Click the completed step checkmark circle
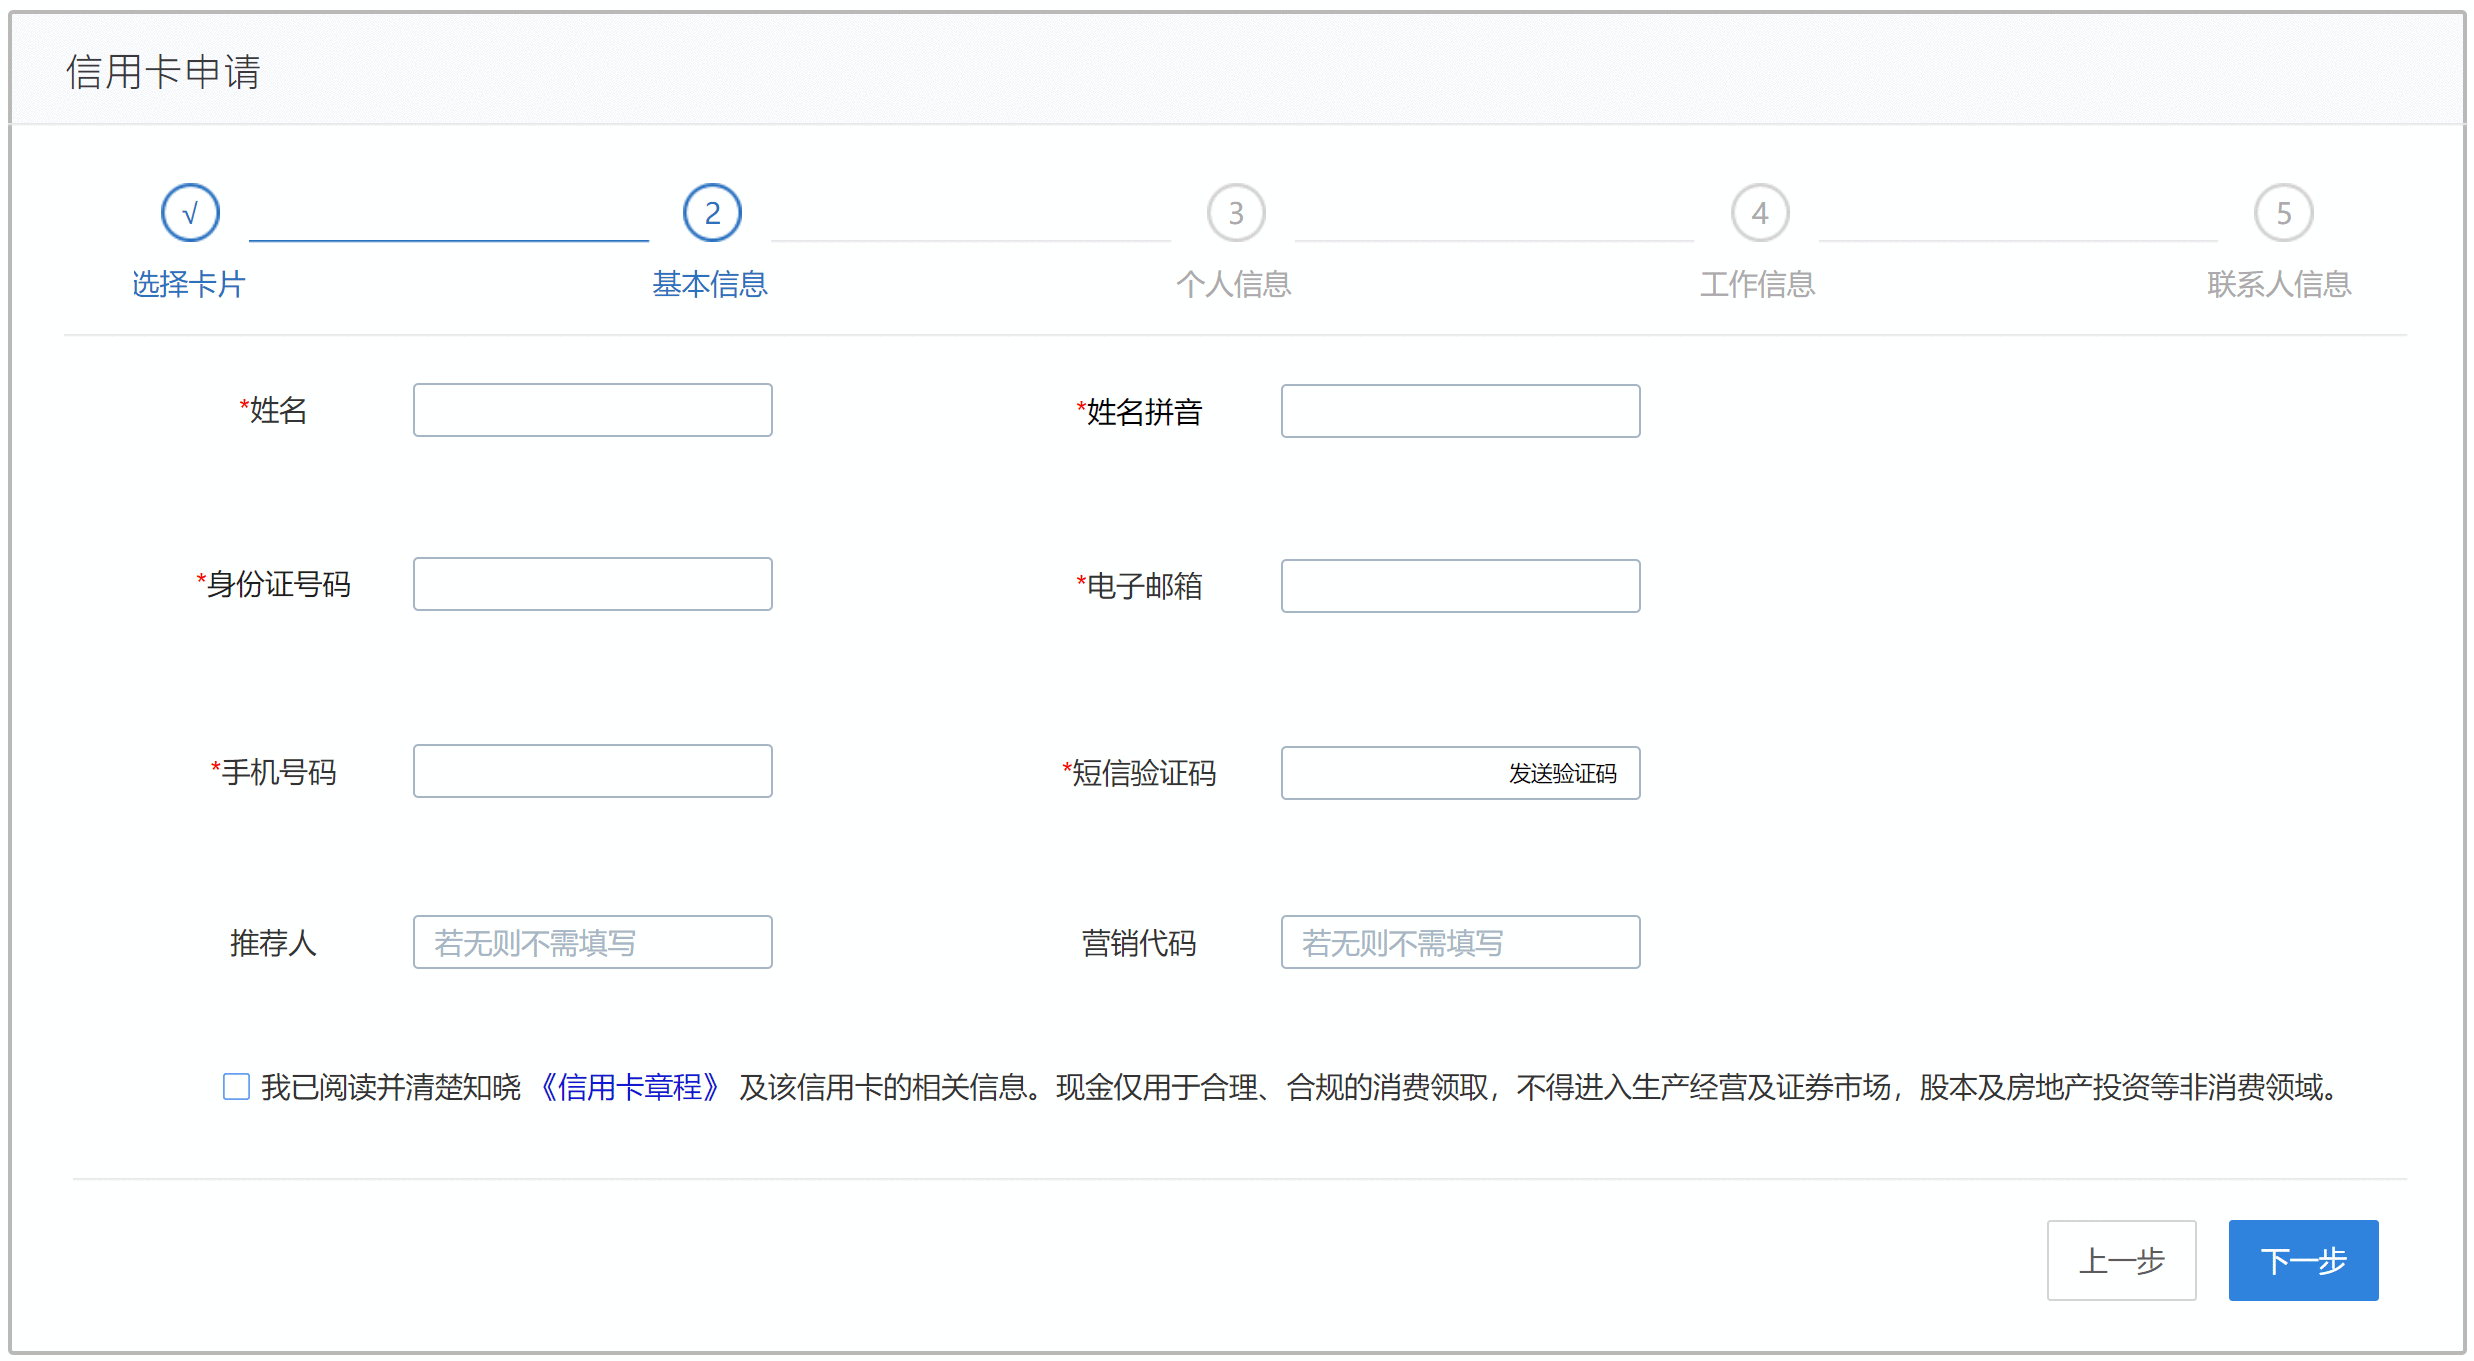 click(190, 213)
